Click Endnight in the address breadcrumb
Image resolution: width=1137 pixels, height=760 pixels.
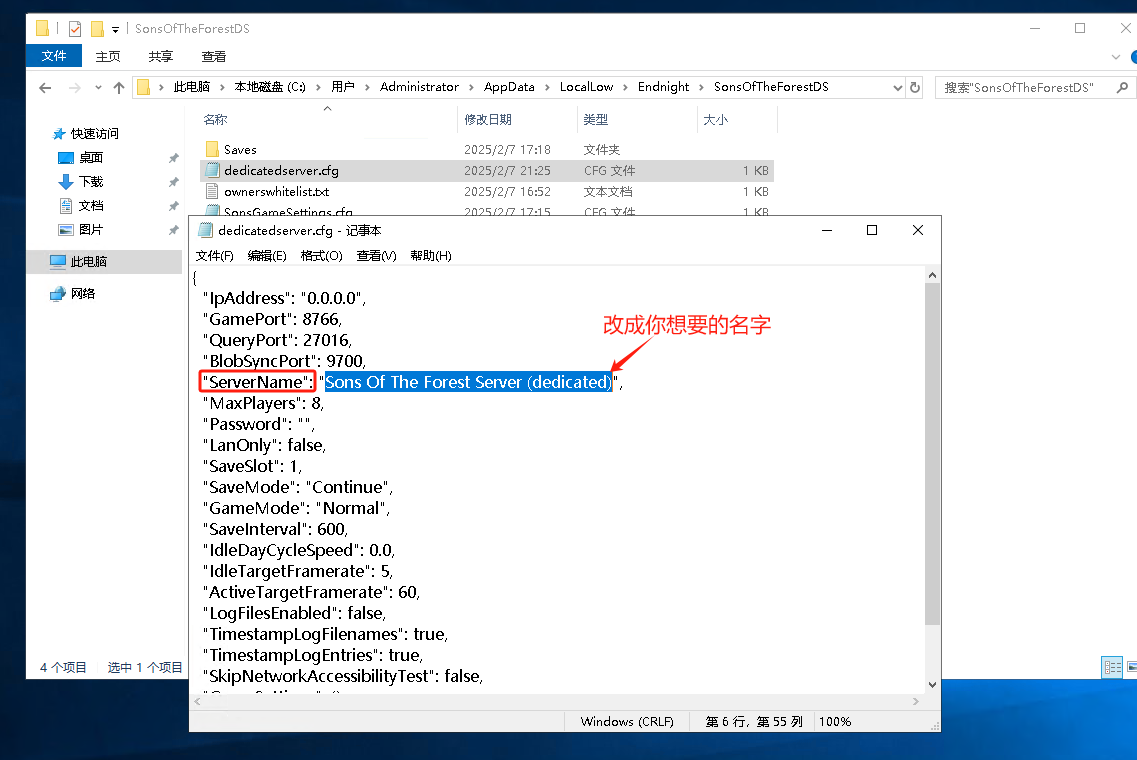pyautogui.click(x=663, y=87)
